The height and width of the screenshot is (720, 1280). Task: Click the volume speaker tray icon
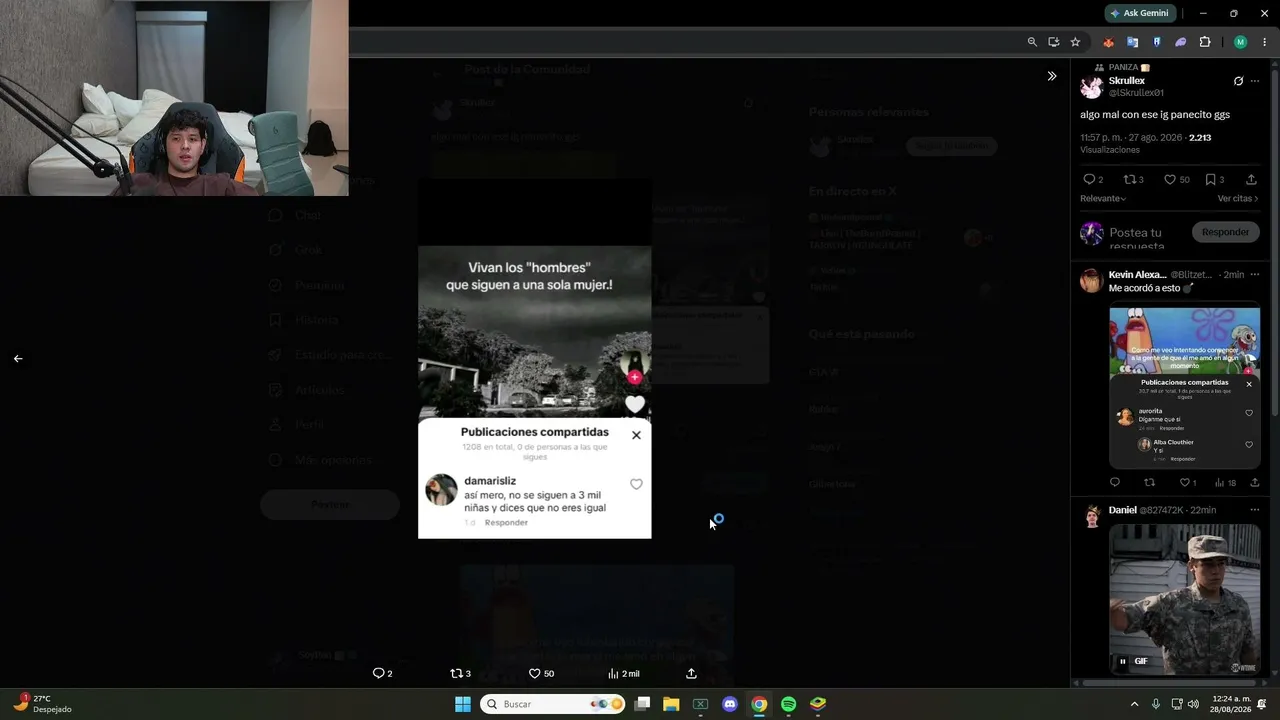[x=1194, y=704]
